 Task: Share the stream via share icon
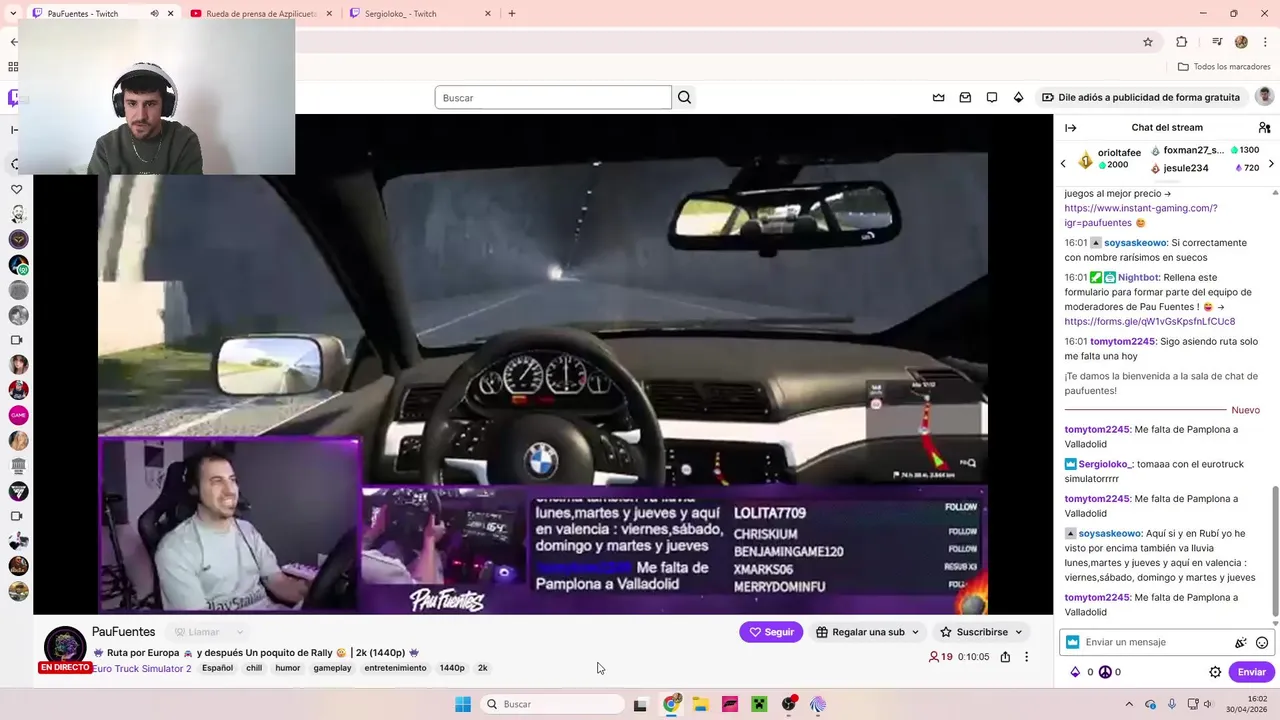pos(1005,657)
